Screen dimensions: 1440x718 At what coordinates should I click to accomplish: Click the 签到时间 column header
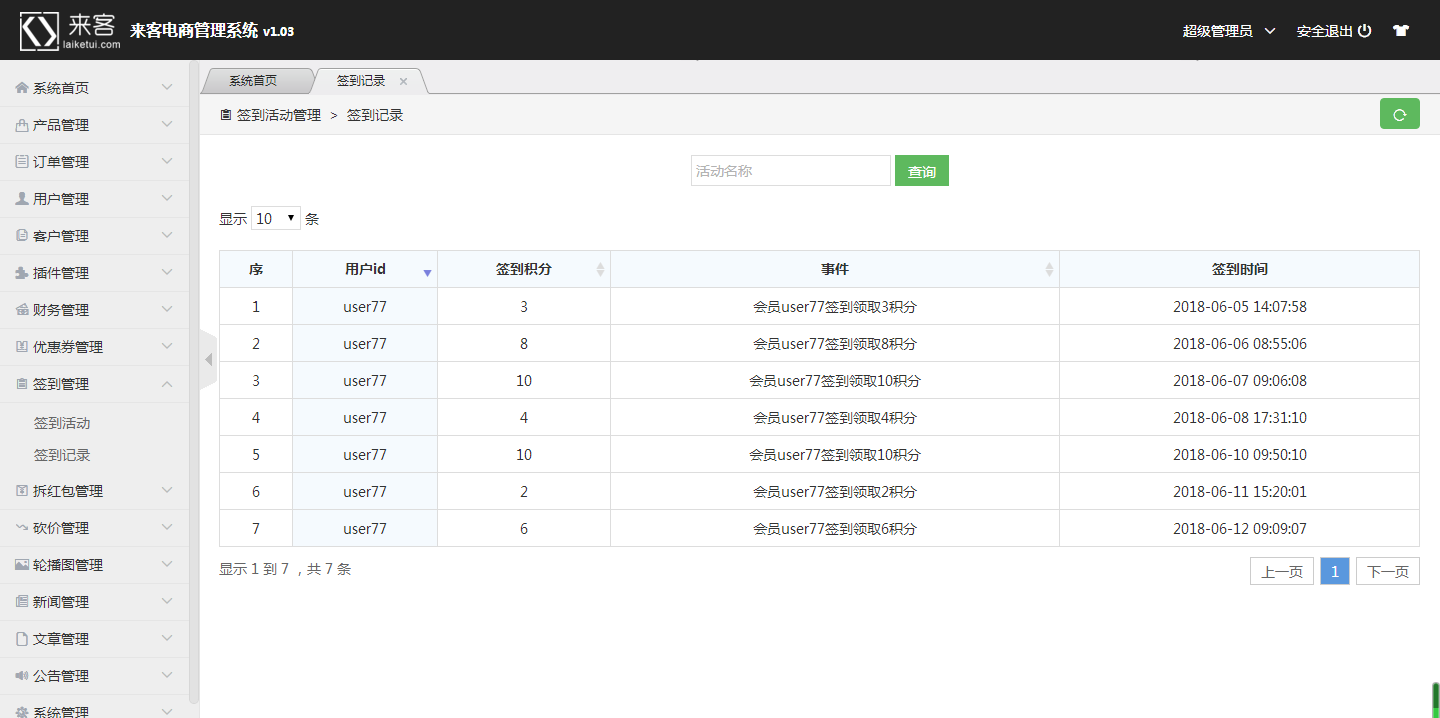click(x=1240, y=269)
